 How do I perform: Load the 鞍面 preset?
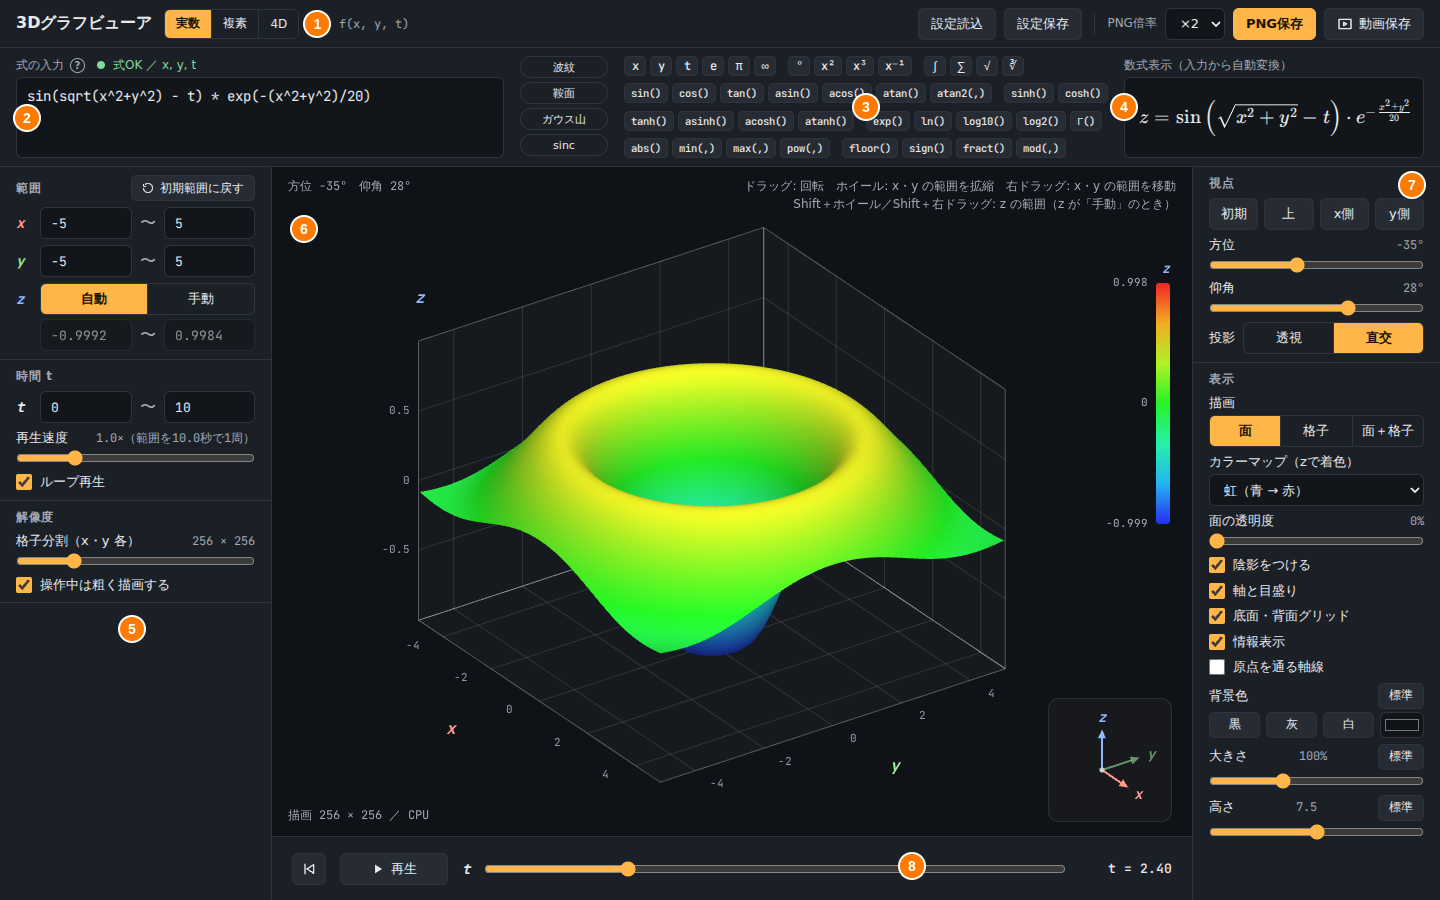coord(564,93)
